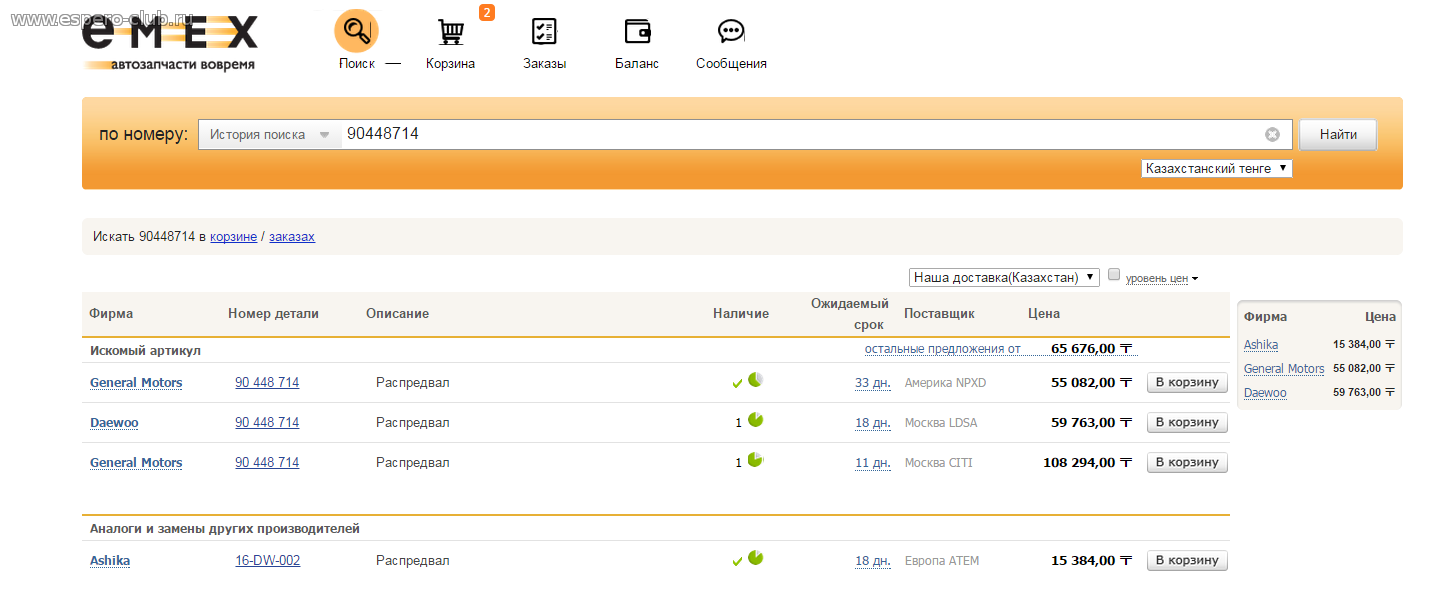
Task: Click supplier text Европа ATEM
Action: tap(942, 561)
